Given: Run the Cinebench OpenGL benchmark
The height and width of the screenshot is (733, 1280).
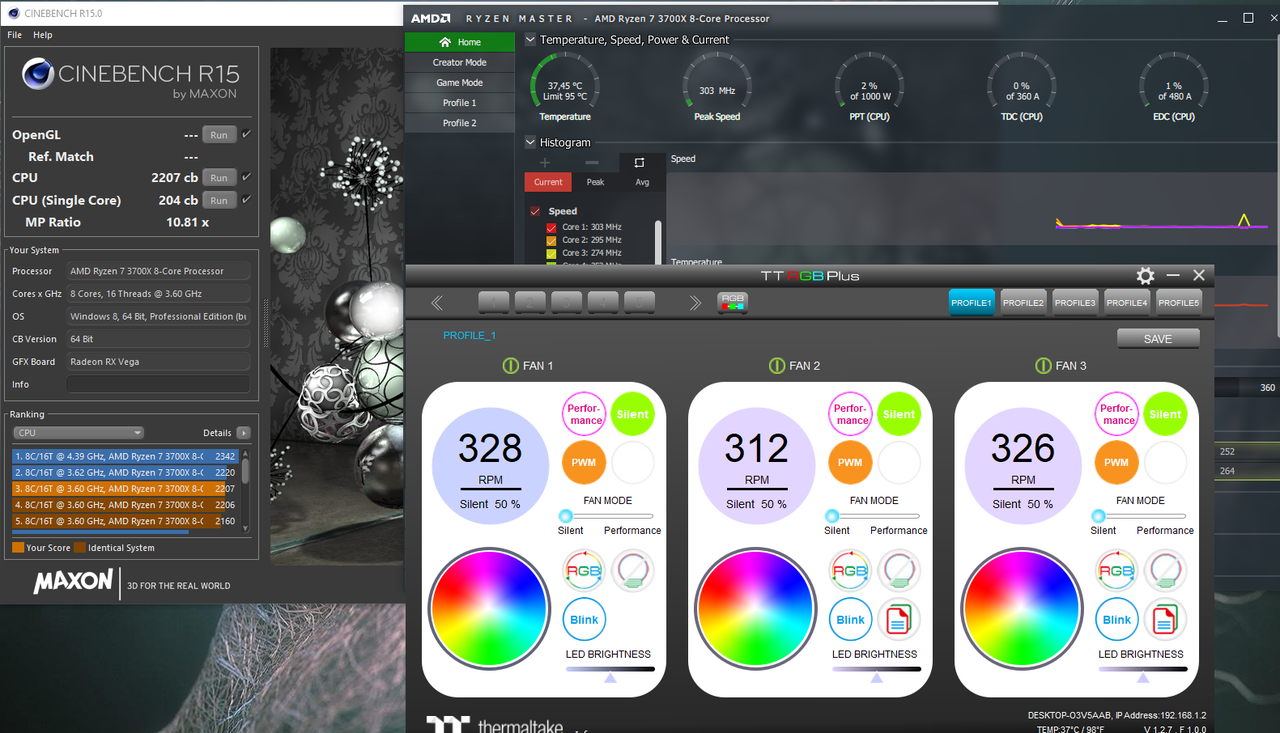Looking at the screenshot, I should point(219,135).
